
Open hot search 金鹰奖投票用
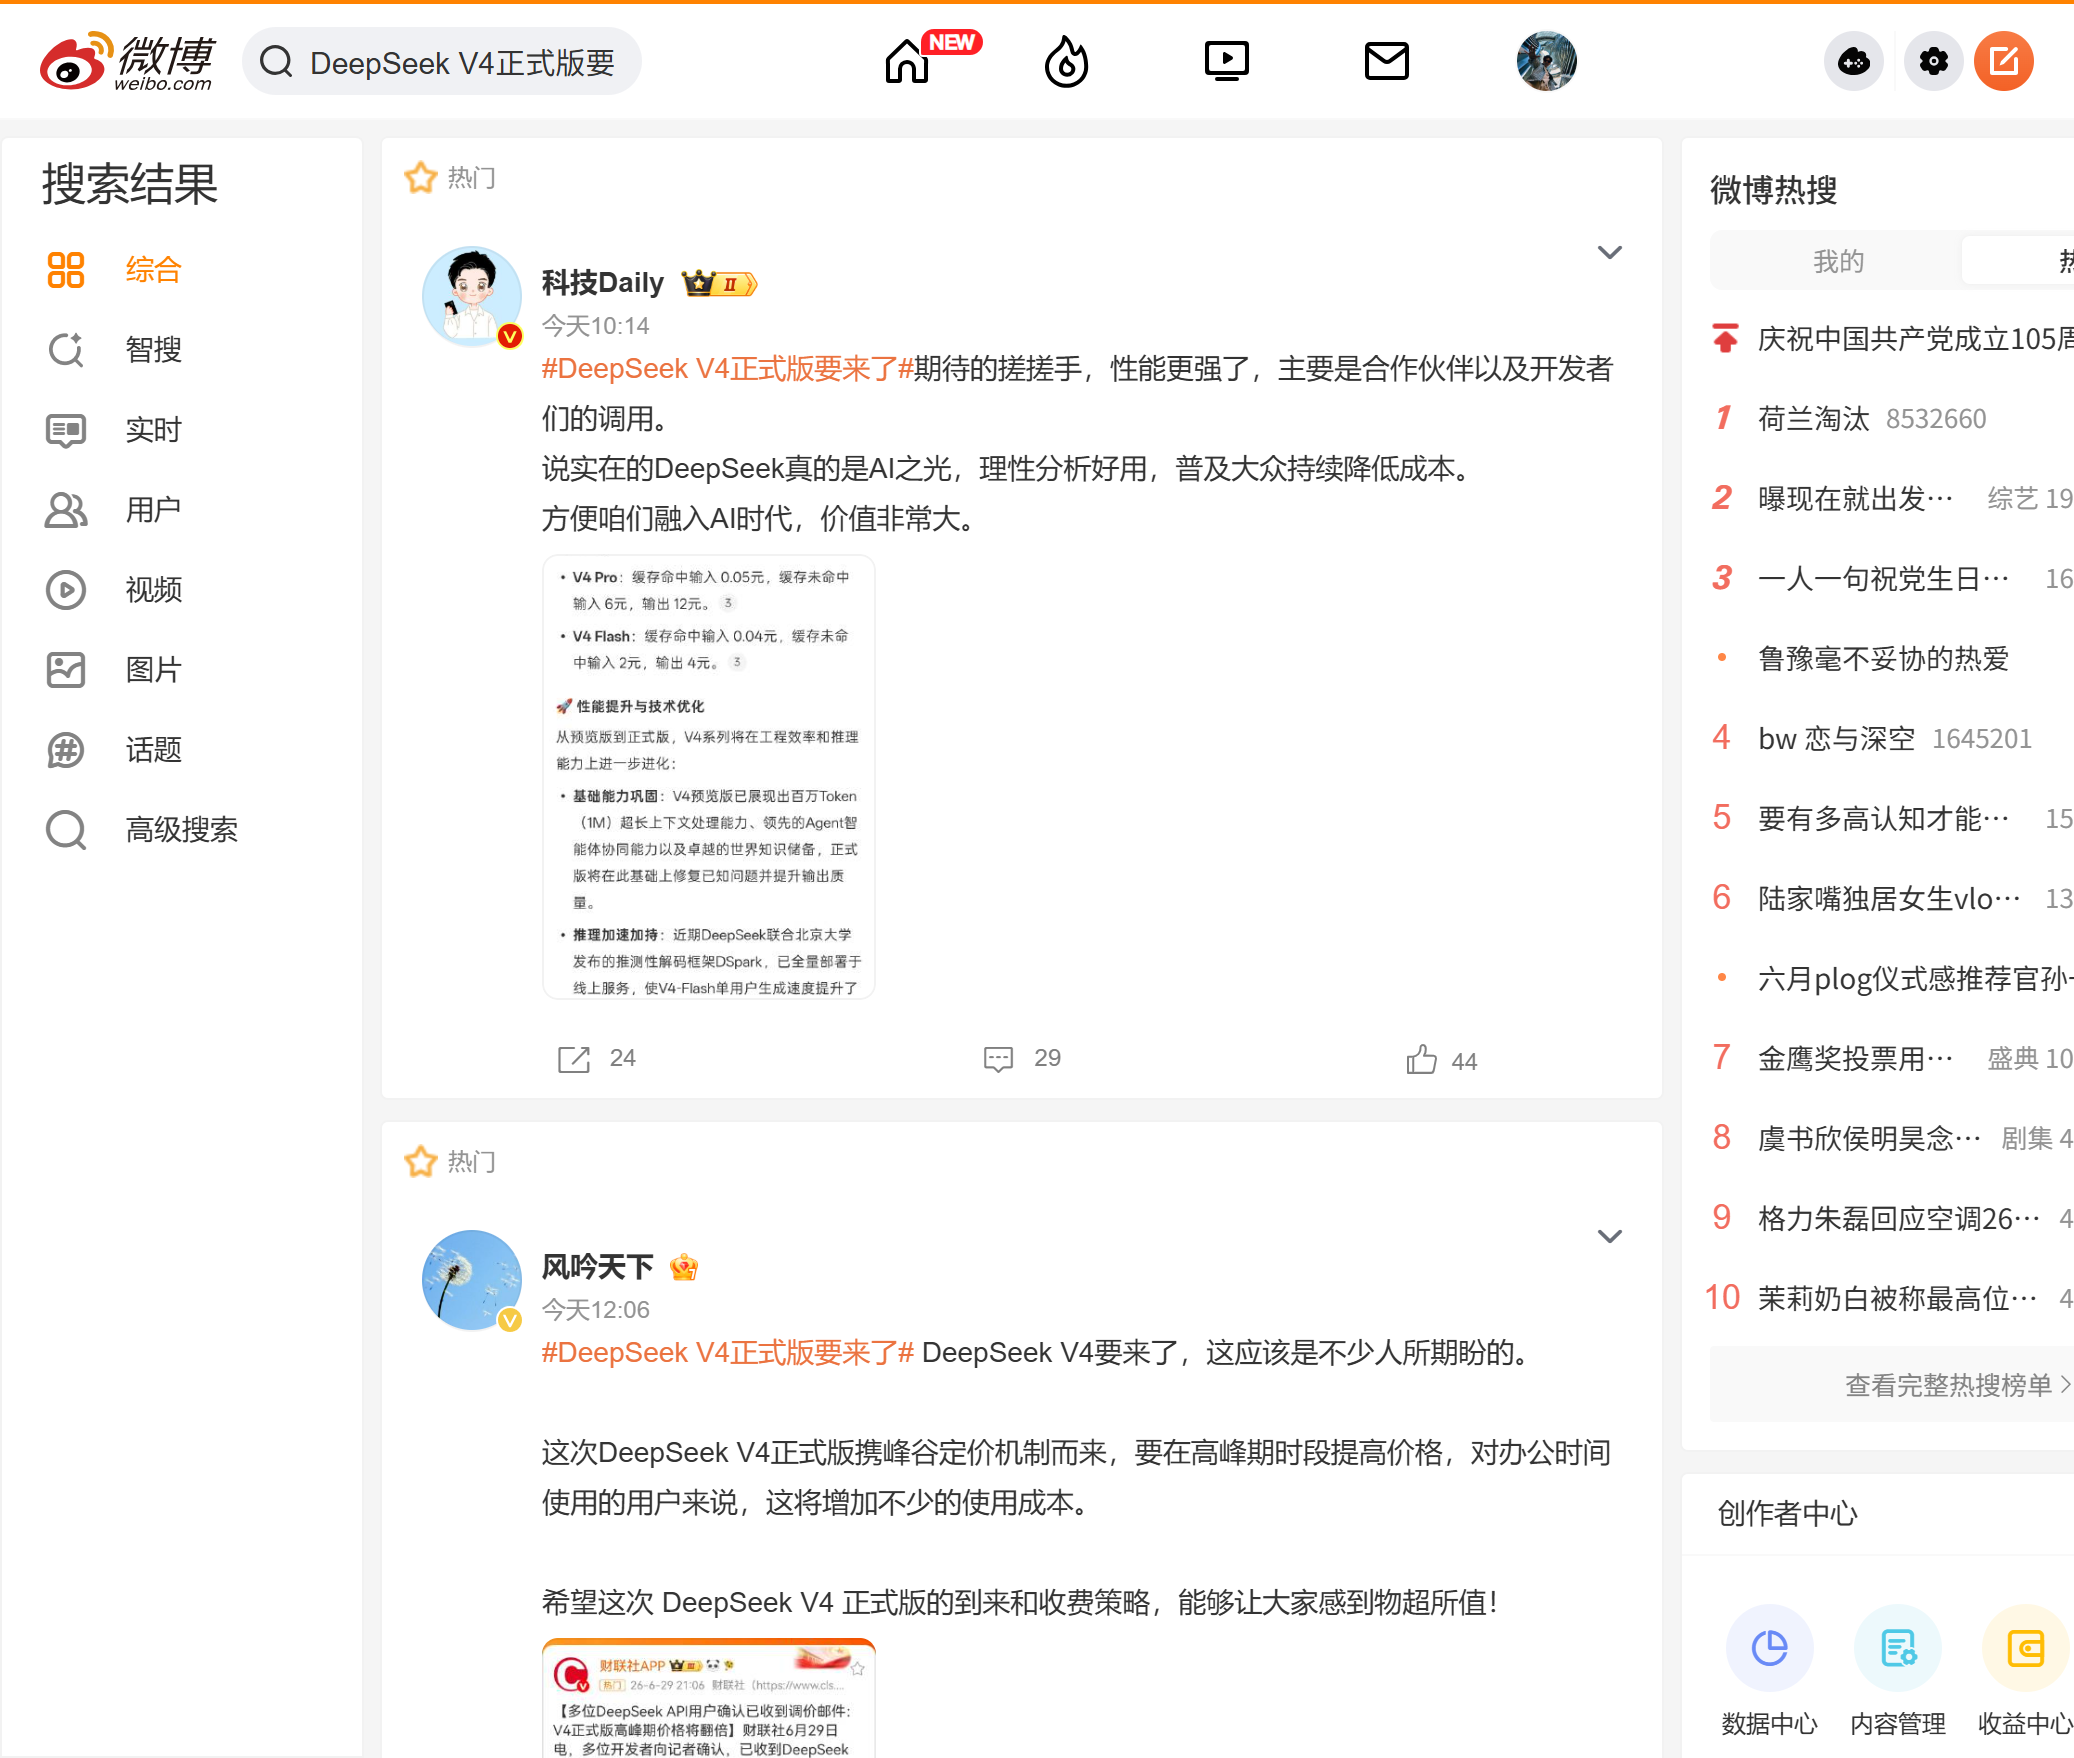click(1855, 1059)
